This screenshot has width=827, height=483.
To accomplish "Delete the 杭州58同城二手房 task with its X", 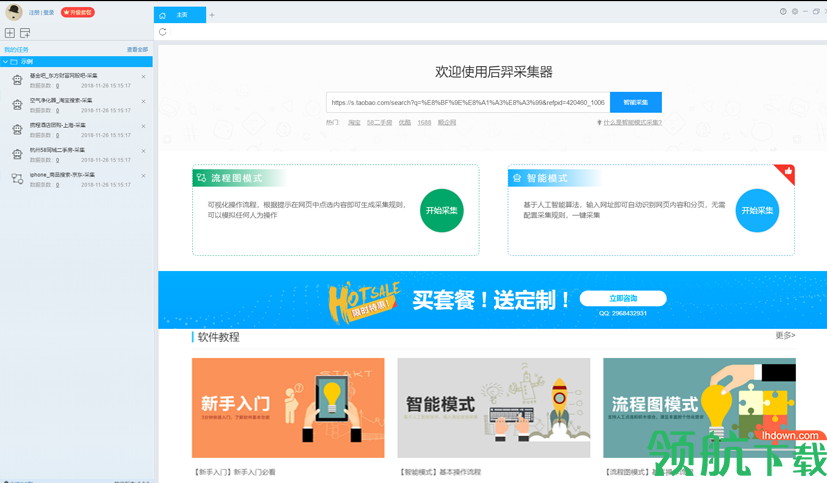I will point(143,151).
